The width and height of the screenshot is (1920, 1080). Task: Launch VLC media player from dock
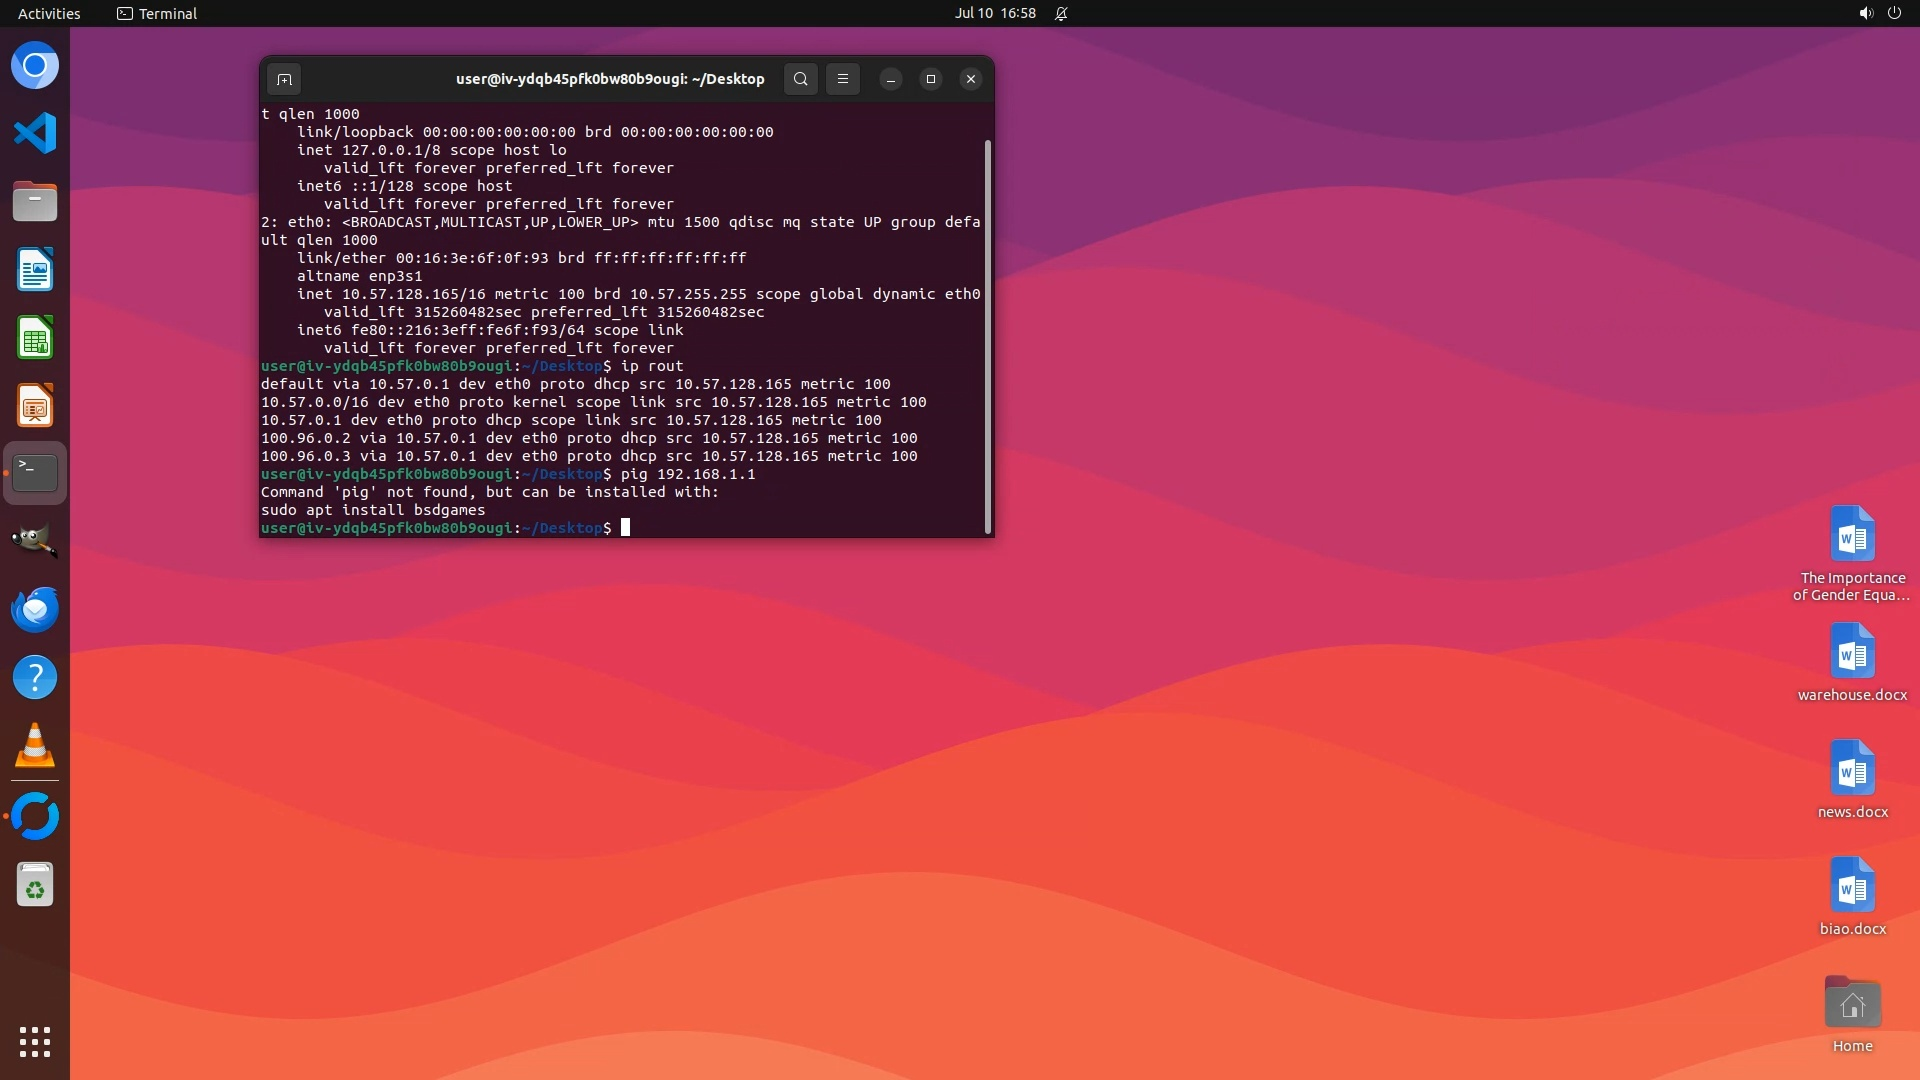coord(35,746)
